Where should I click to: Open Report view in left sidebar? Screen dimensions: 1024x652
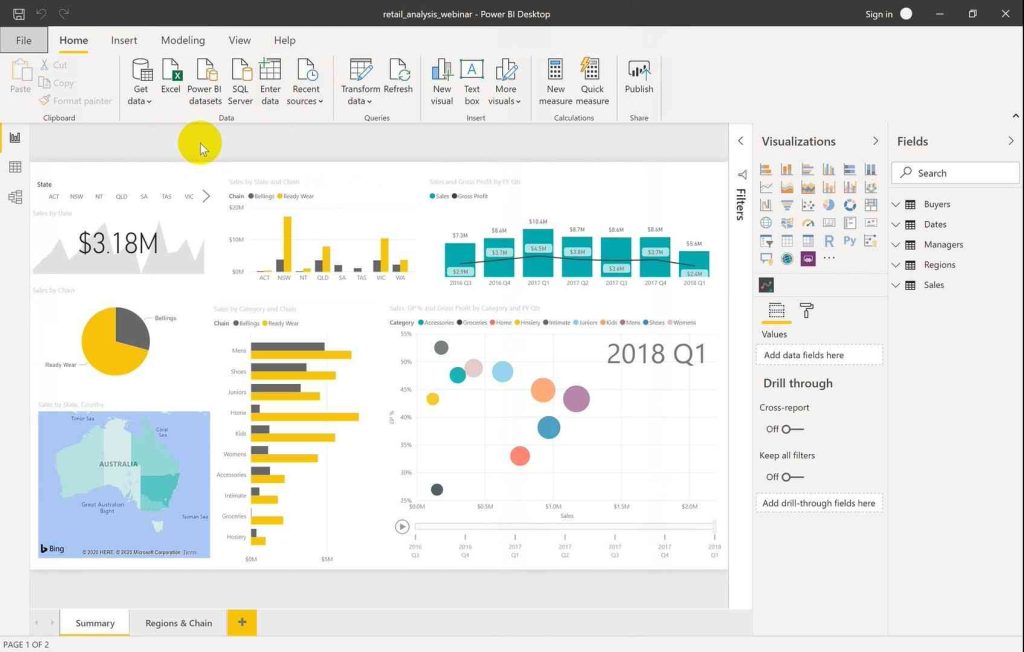[x=15, y=137]
